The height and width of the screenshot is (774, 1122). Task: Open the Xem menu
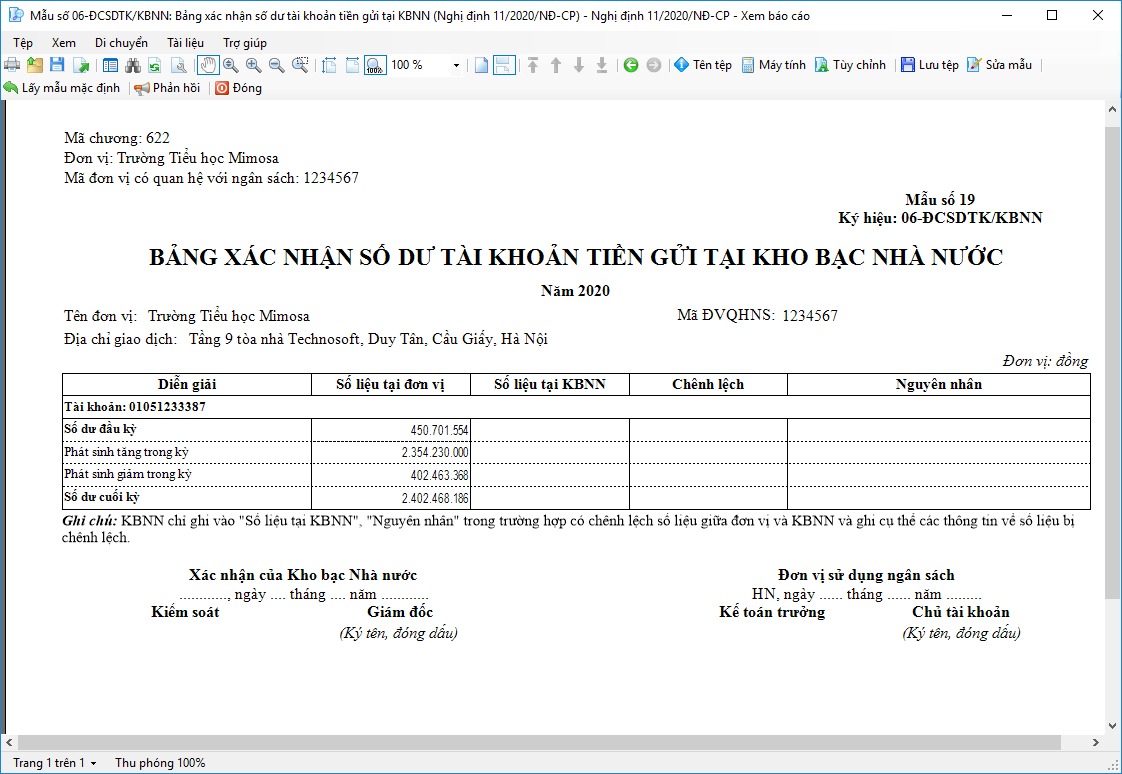[64, 43]
